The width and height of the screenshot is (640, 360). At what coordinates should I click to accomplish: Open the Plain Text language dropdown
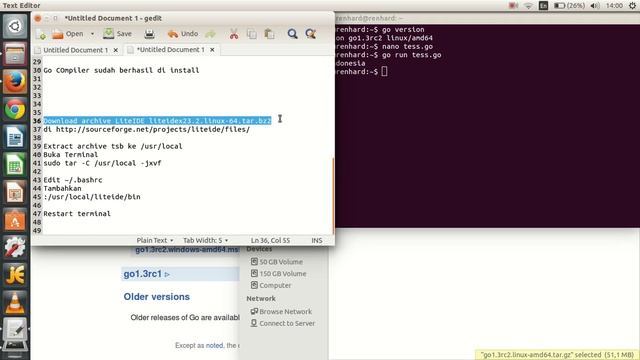pos(155,240)
